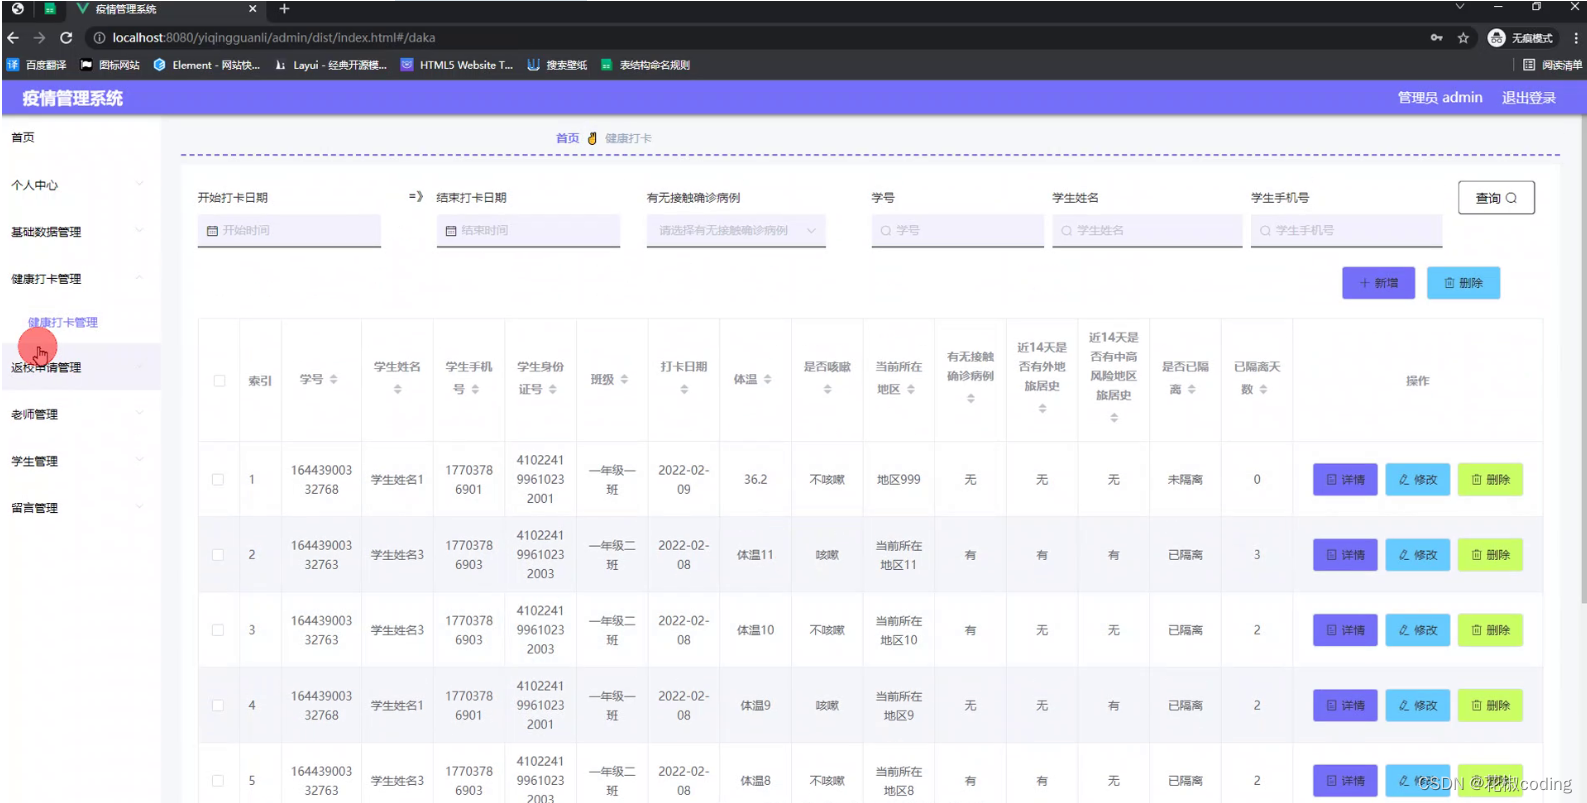The image size is (1587, 803).
Task: Go back to the previous page
Action: point(13,38)
